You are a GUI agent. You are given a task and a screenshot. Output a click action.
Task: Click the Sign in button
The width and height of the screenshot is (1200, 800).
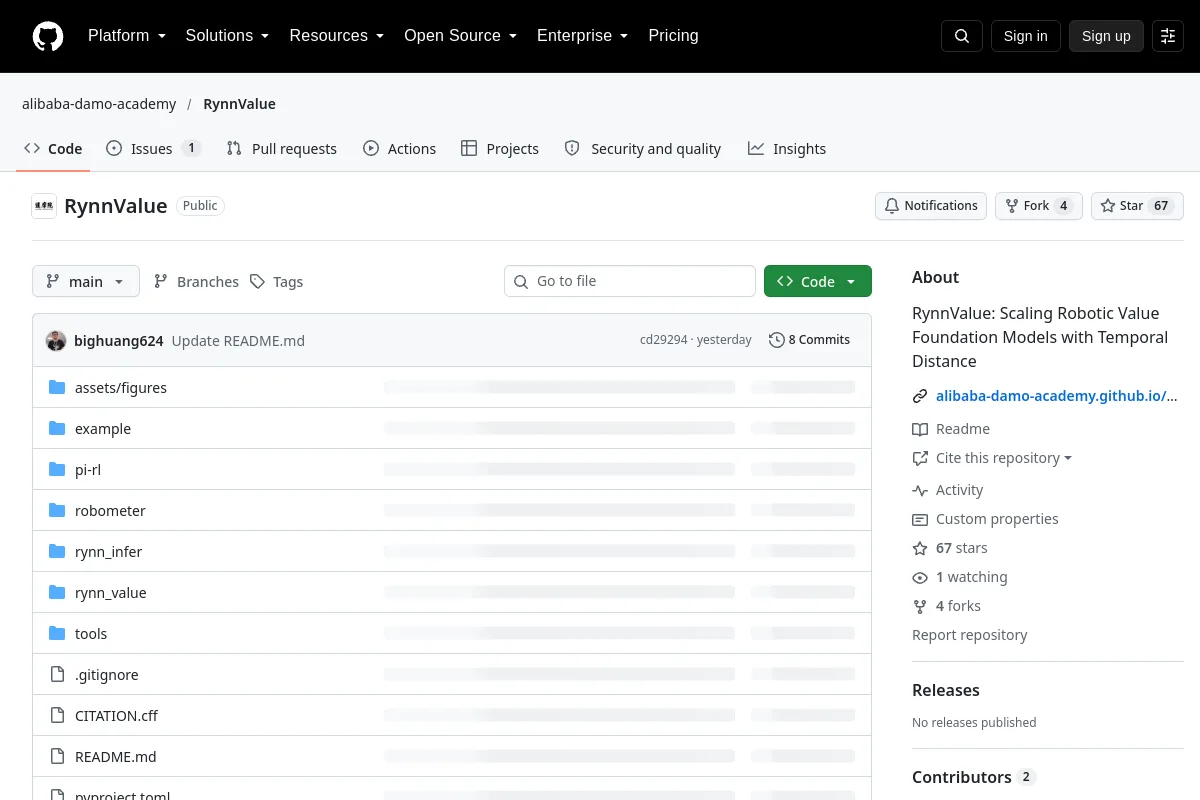[x=1025, y=36]
